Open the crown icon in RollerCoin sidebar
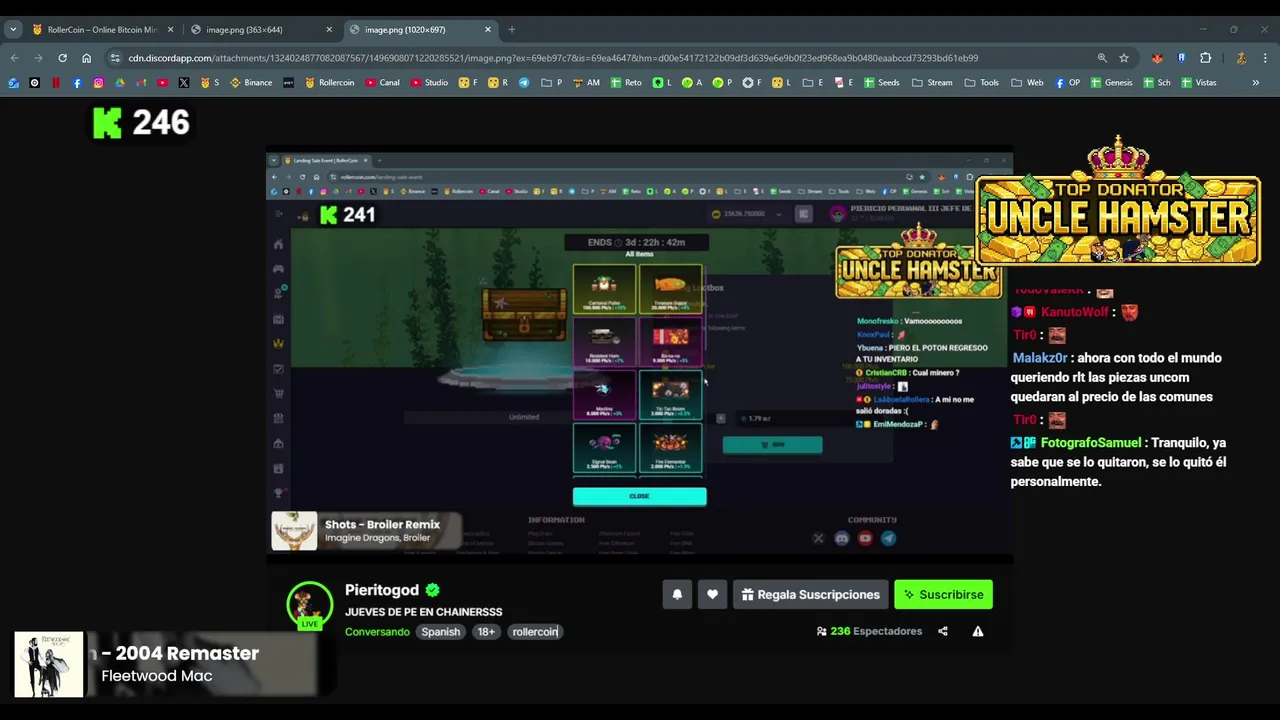Image resolution: width=1280 pixels, height=720 pixels. [x=278, y=344]
